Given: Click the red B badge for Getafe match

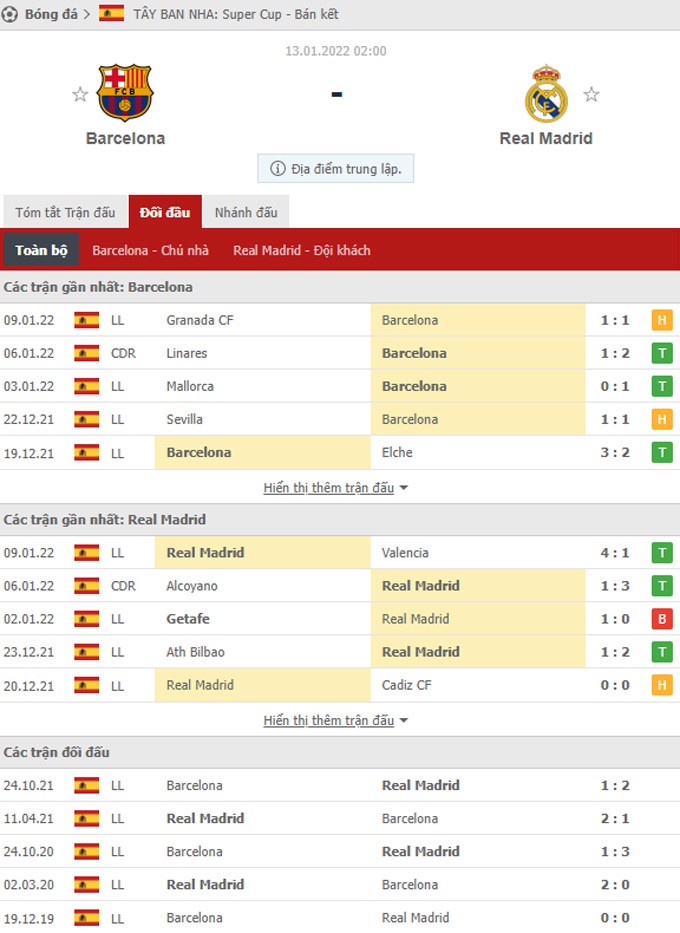Looking at the screenshot, I should [x=662, y=619].
